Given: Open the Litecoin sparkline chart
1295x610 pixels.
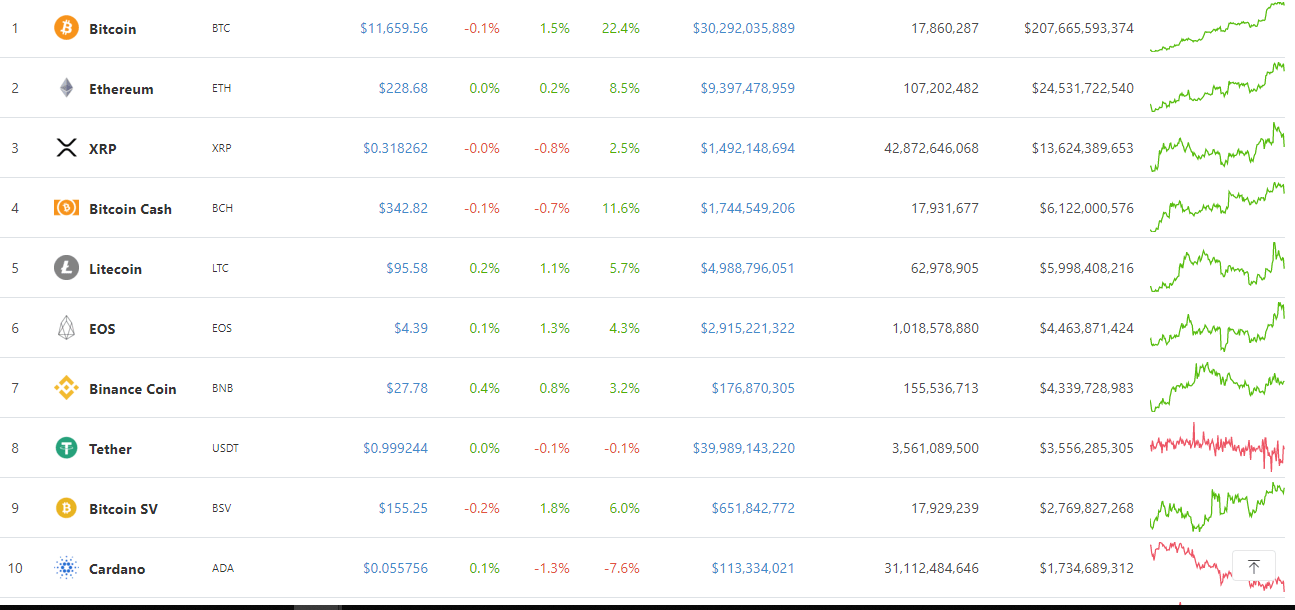Looking at the screenshot, I should (x=1217, y=267).
